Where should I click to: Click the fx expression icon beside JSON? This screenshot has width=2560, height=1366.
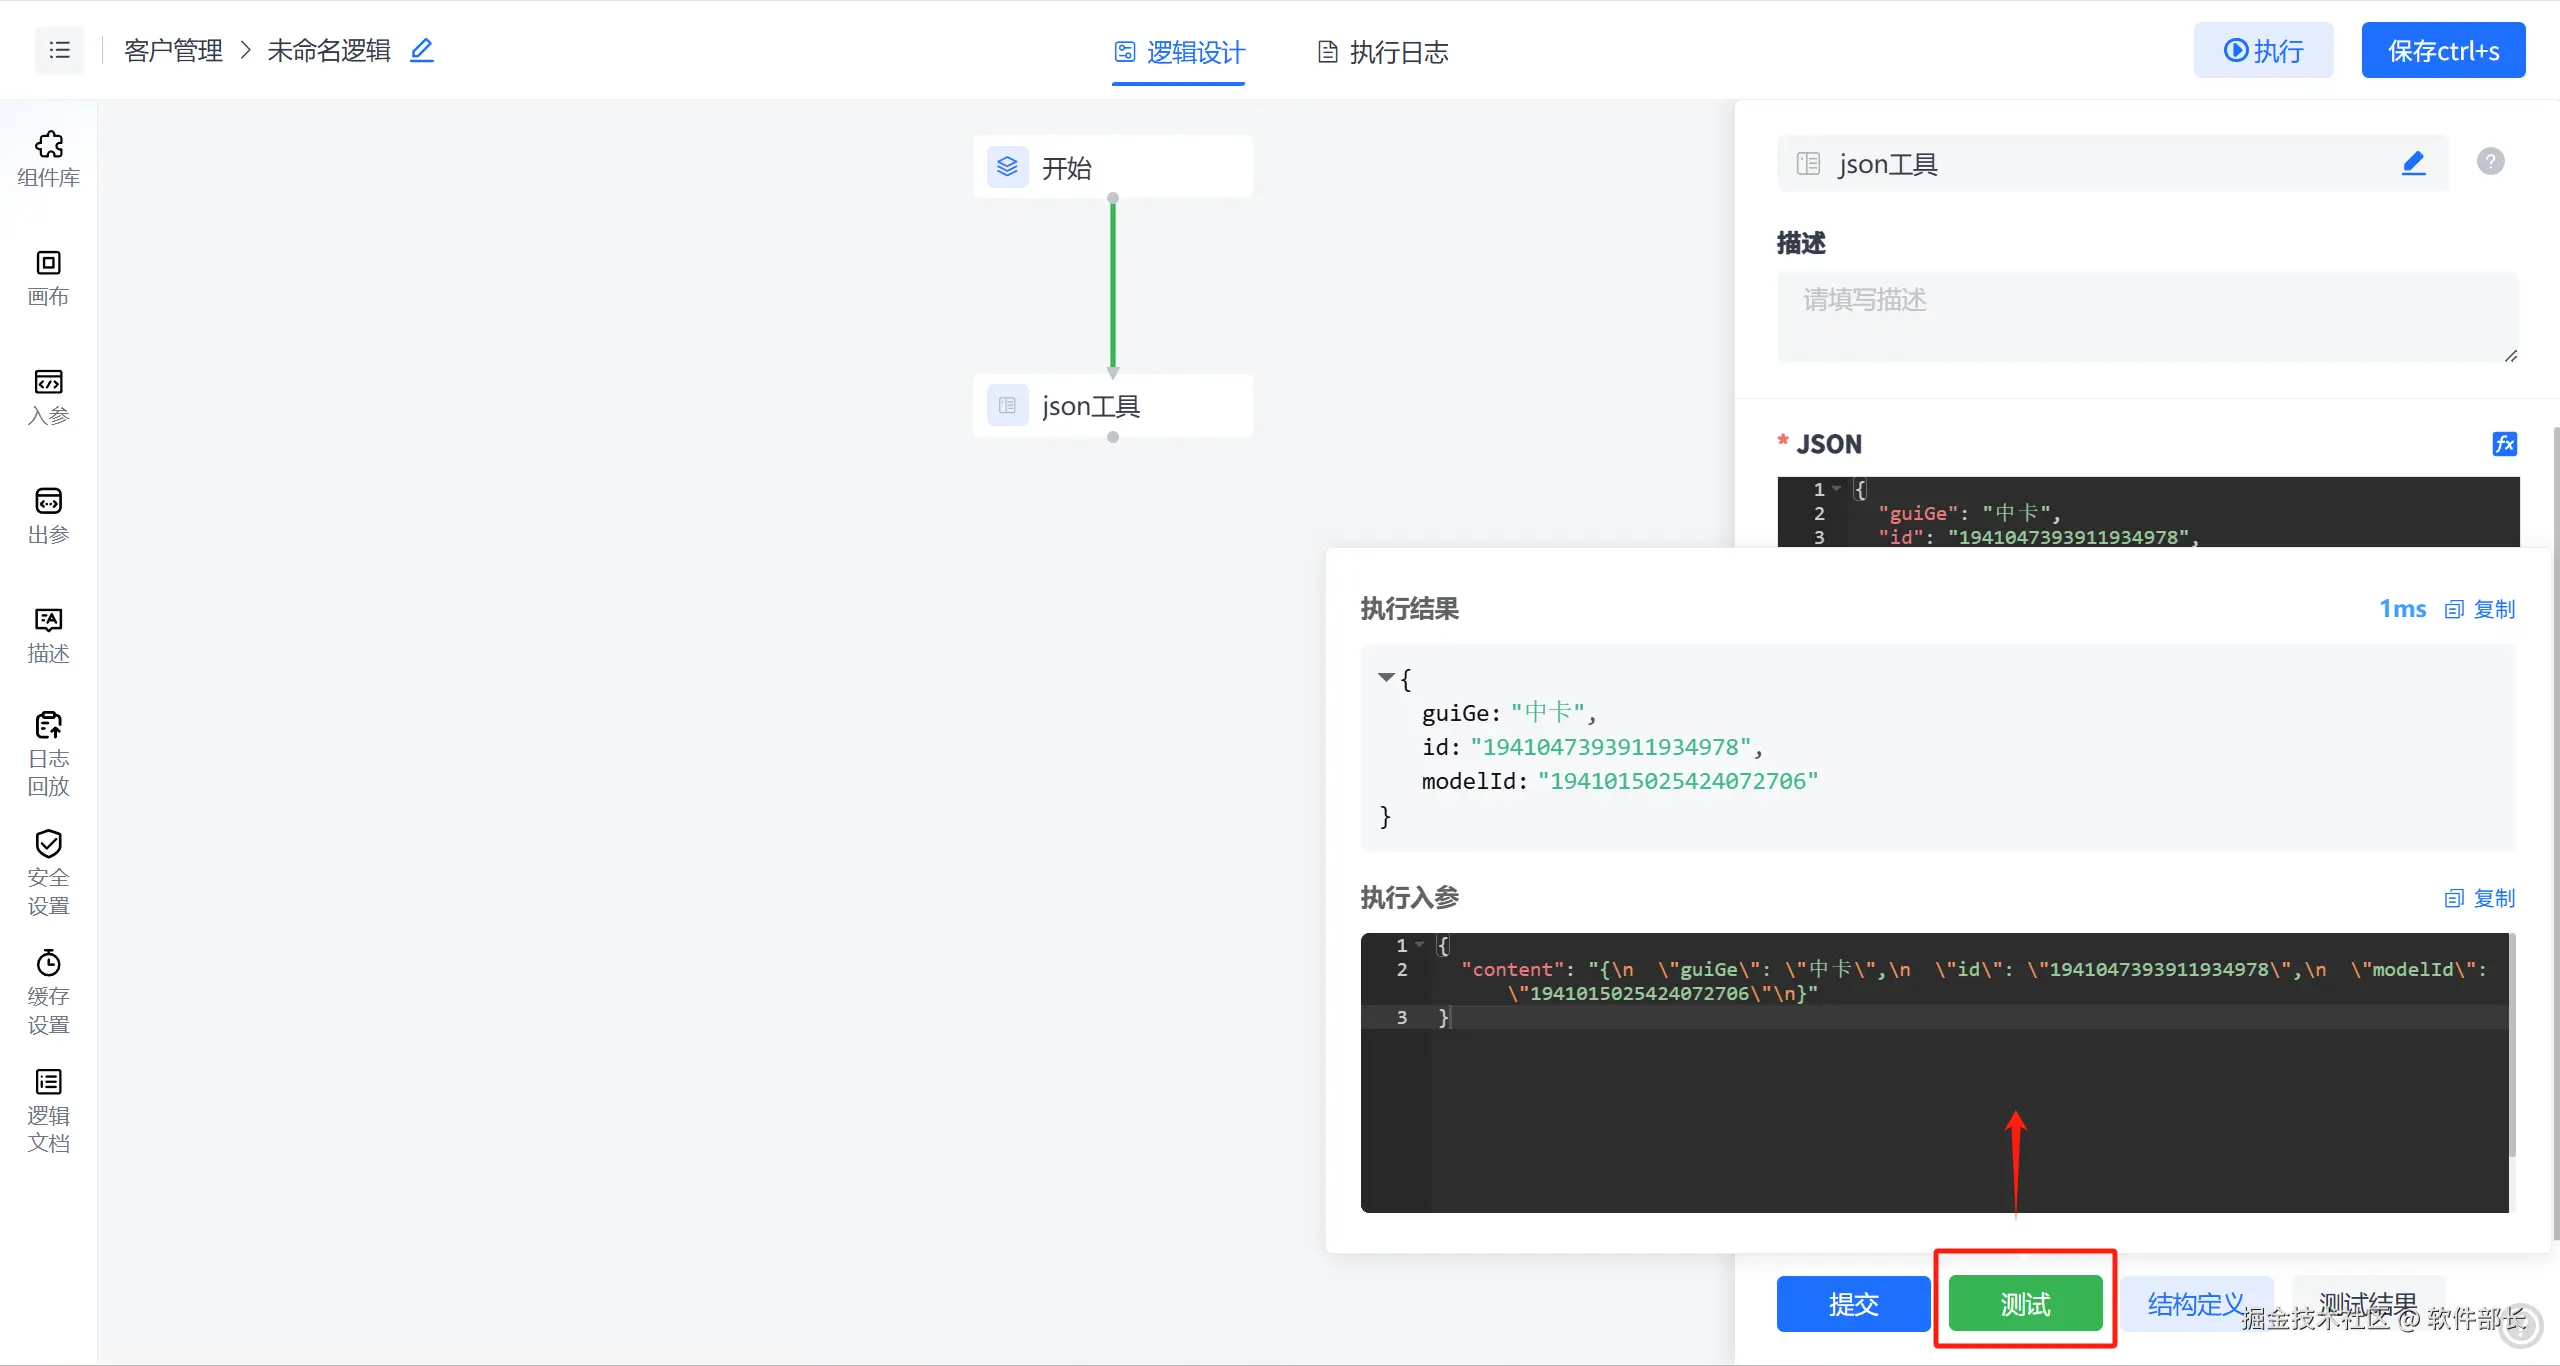click(2504, 444)
